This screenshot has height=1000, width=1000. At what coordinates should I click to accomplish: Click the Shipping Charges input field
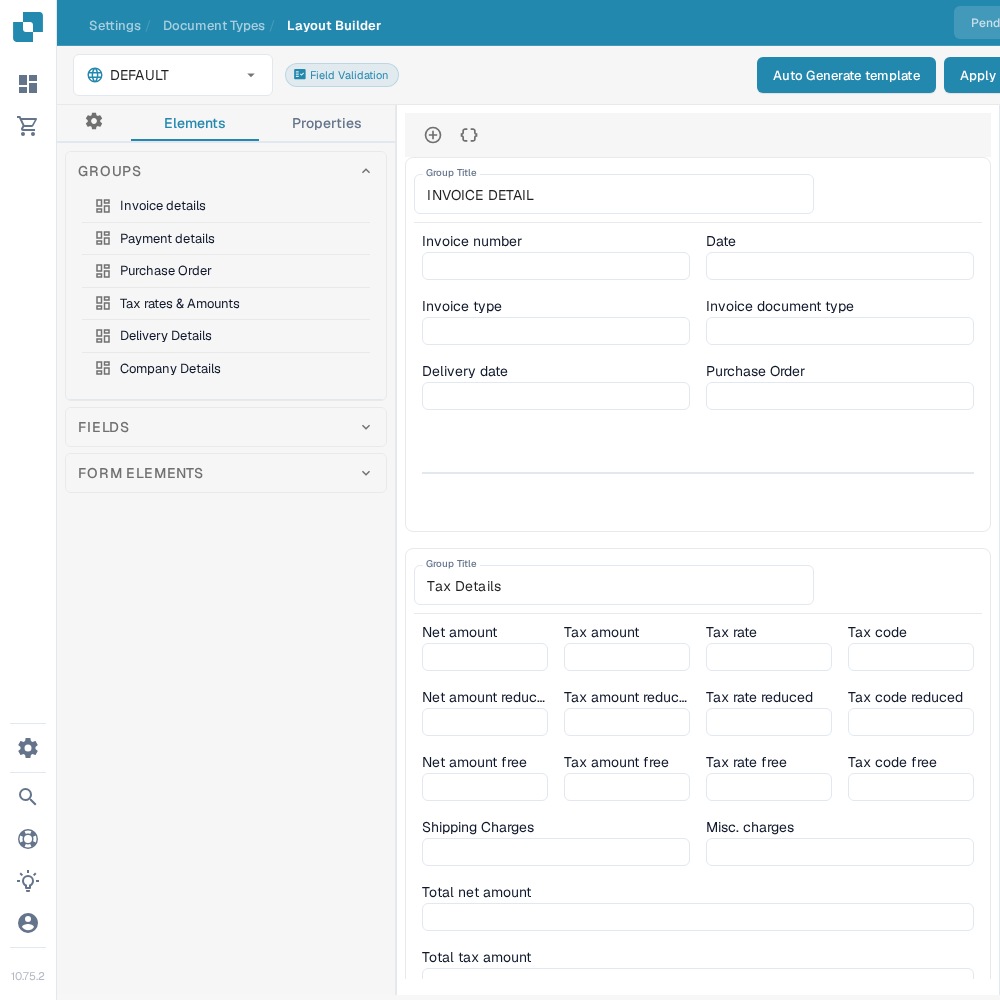click(555, 852)
